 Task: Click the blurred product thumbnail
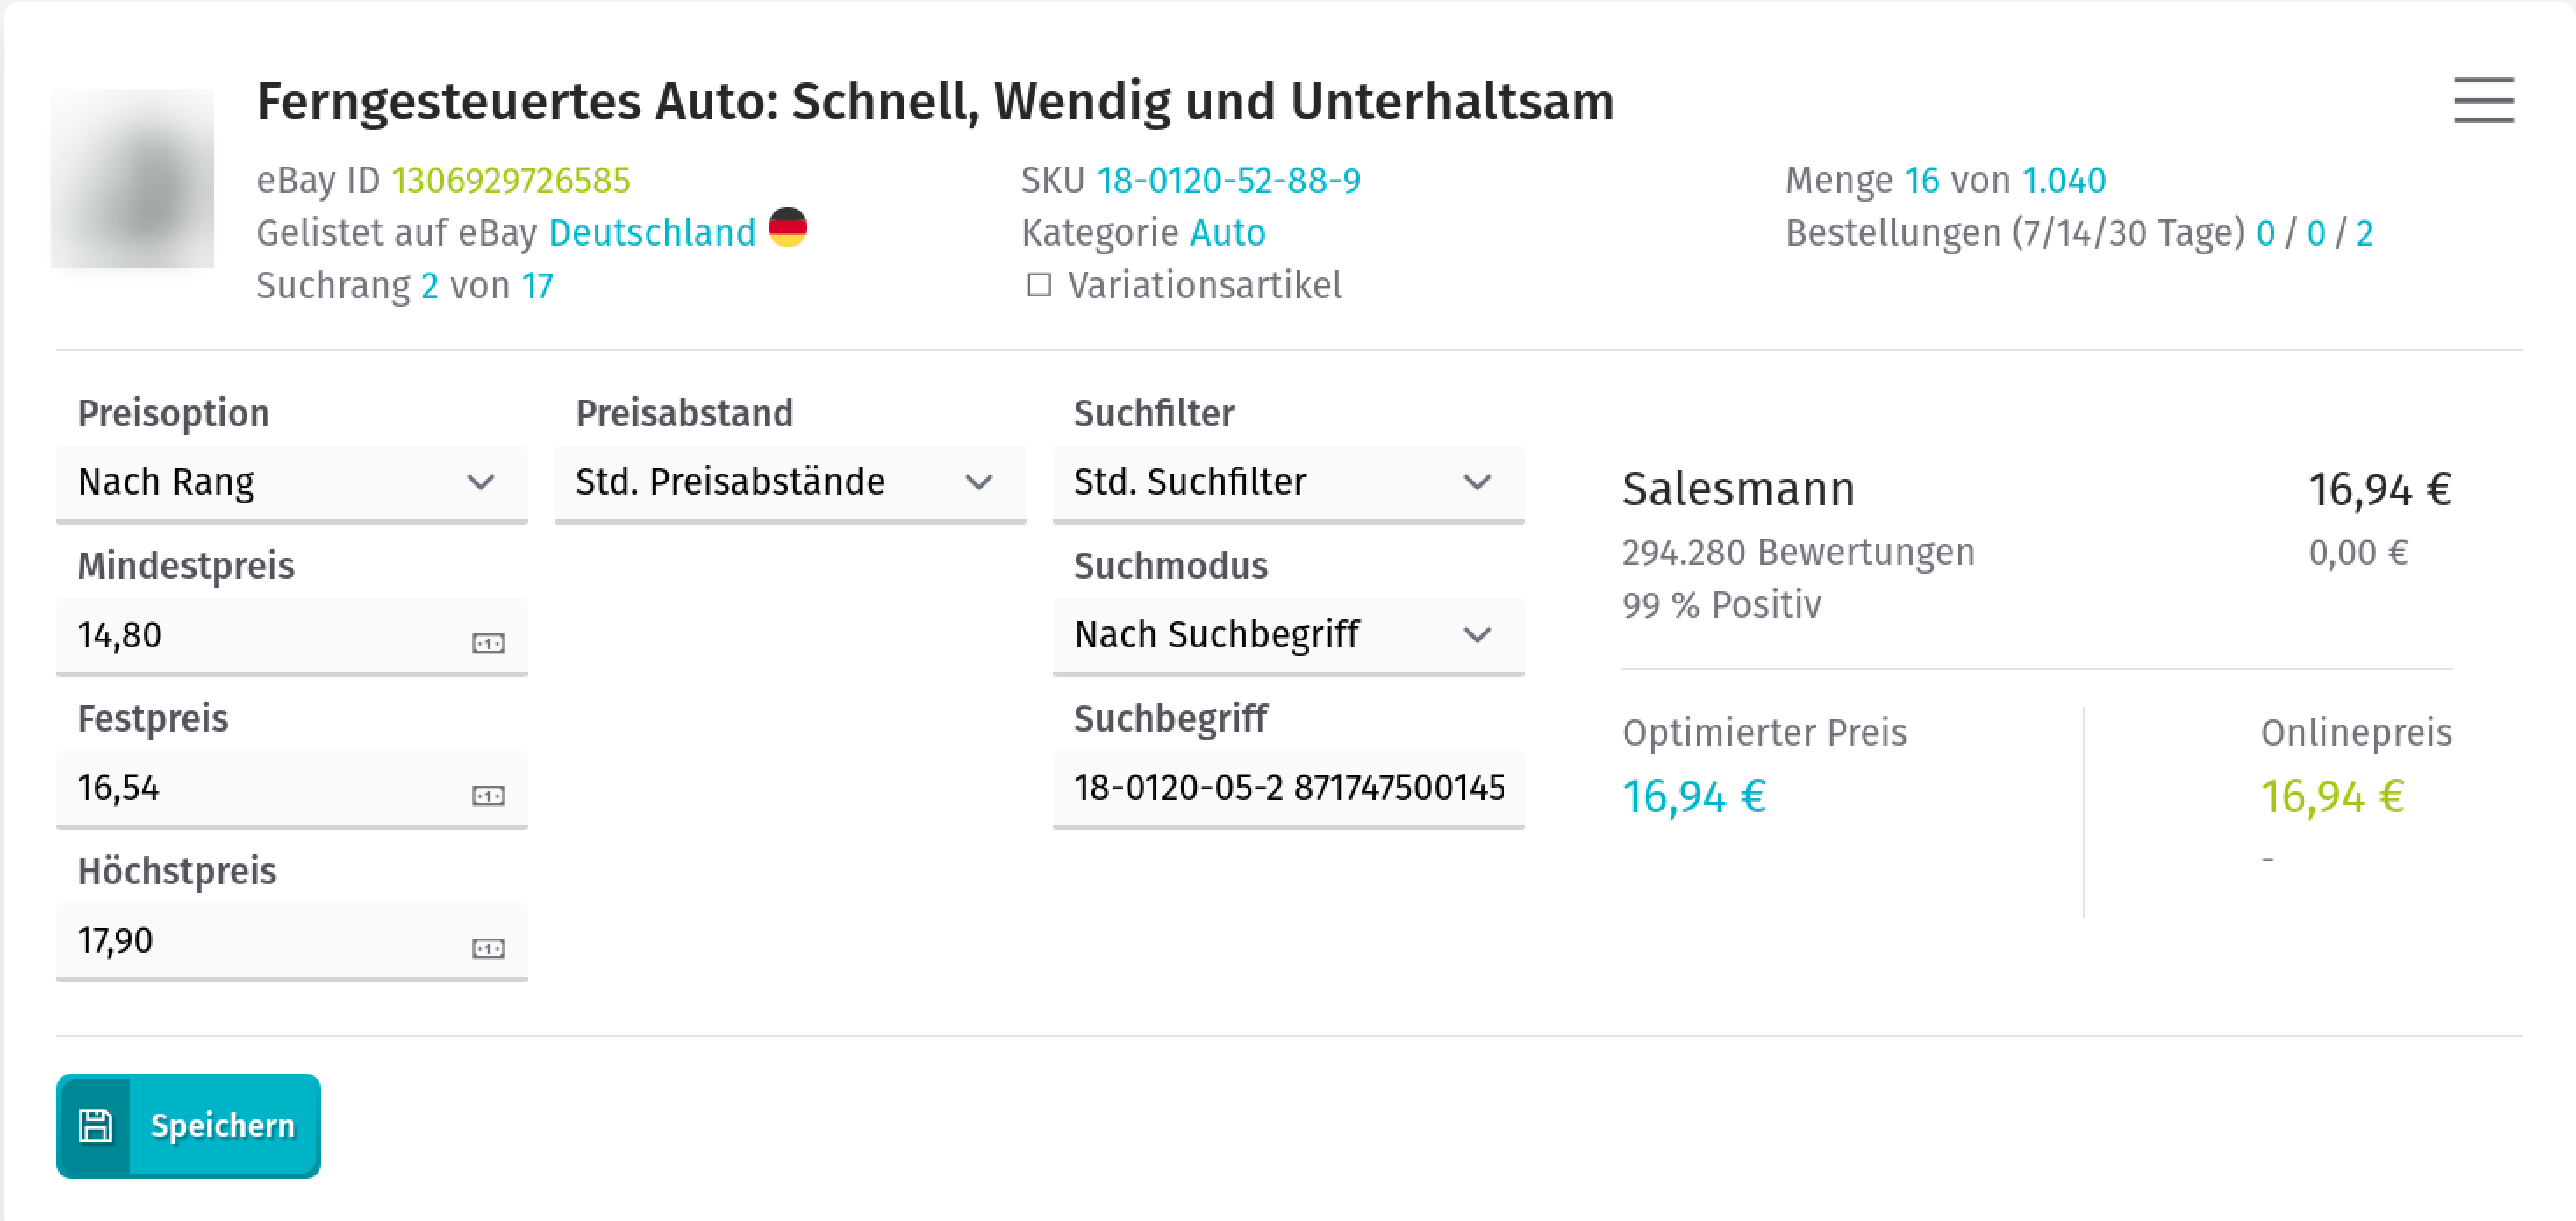pos(132,179)
